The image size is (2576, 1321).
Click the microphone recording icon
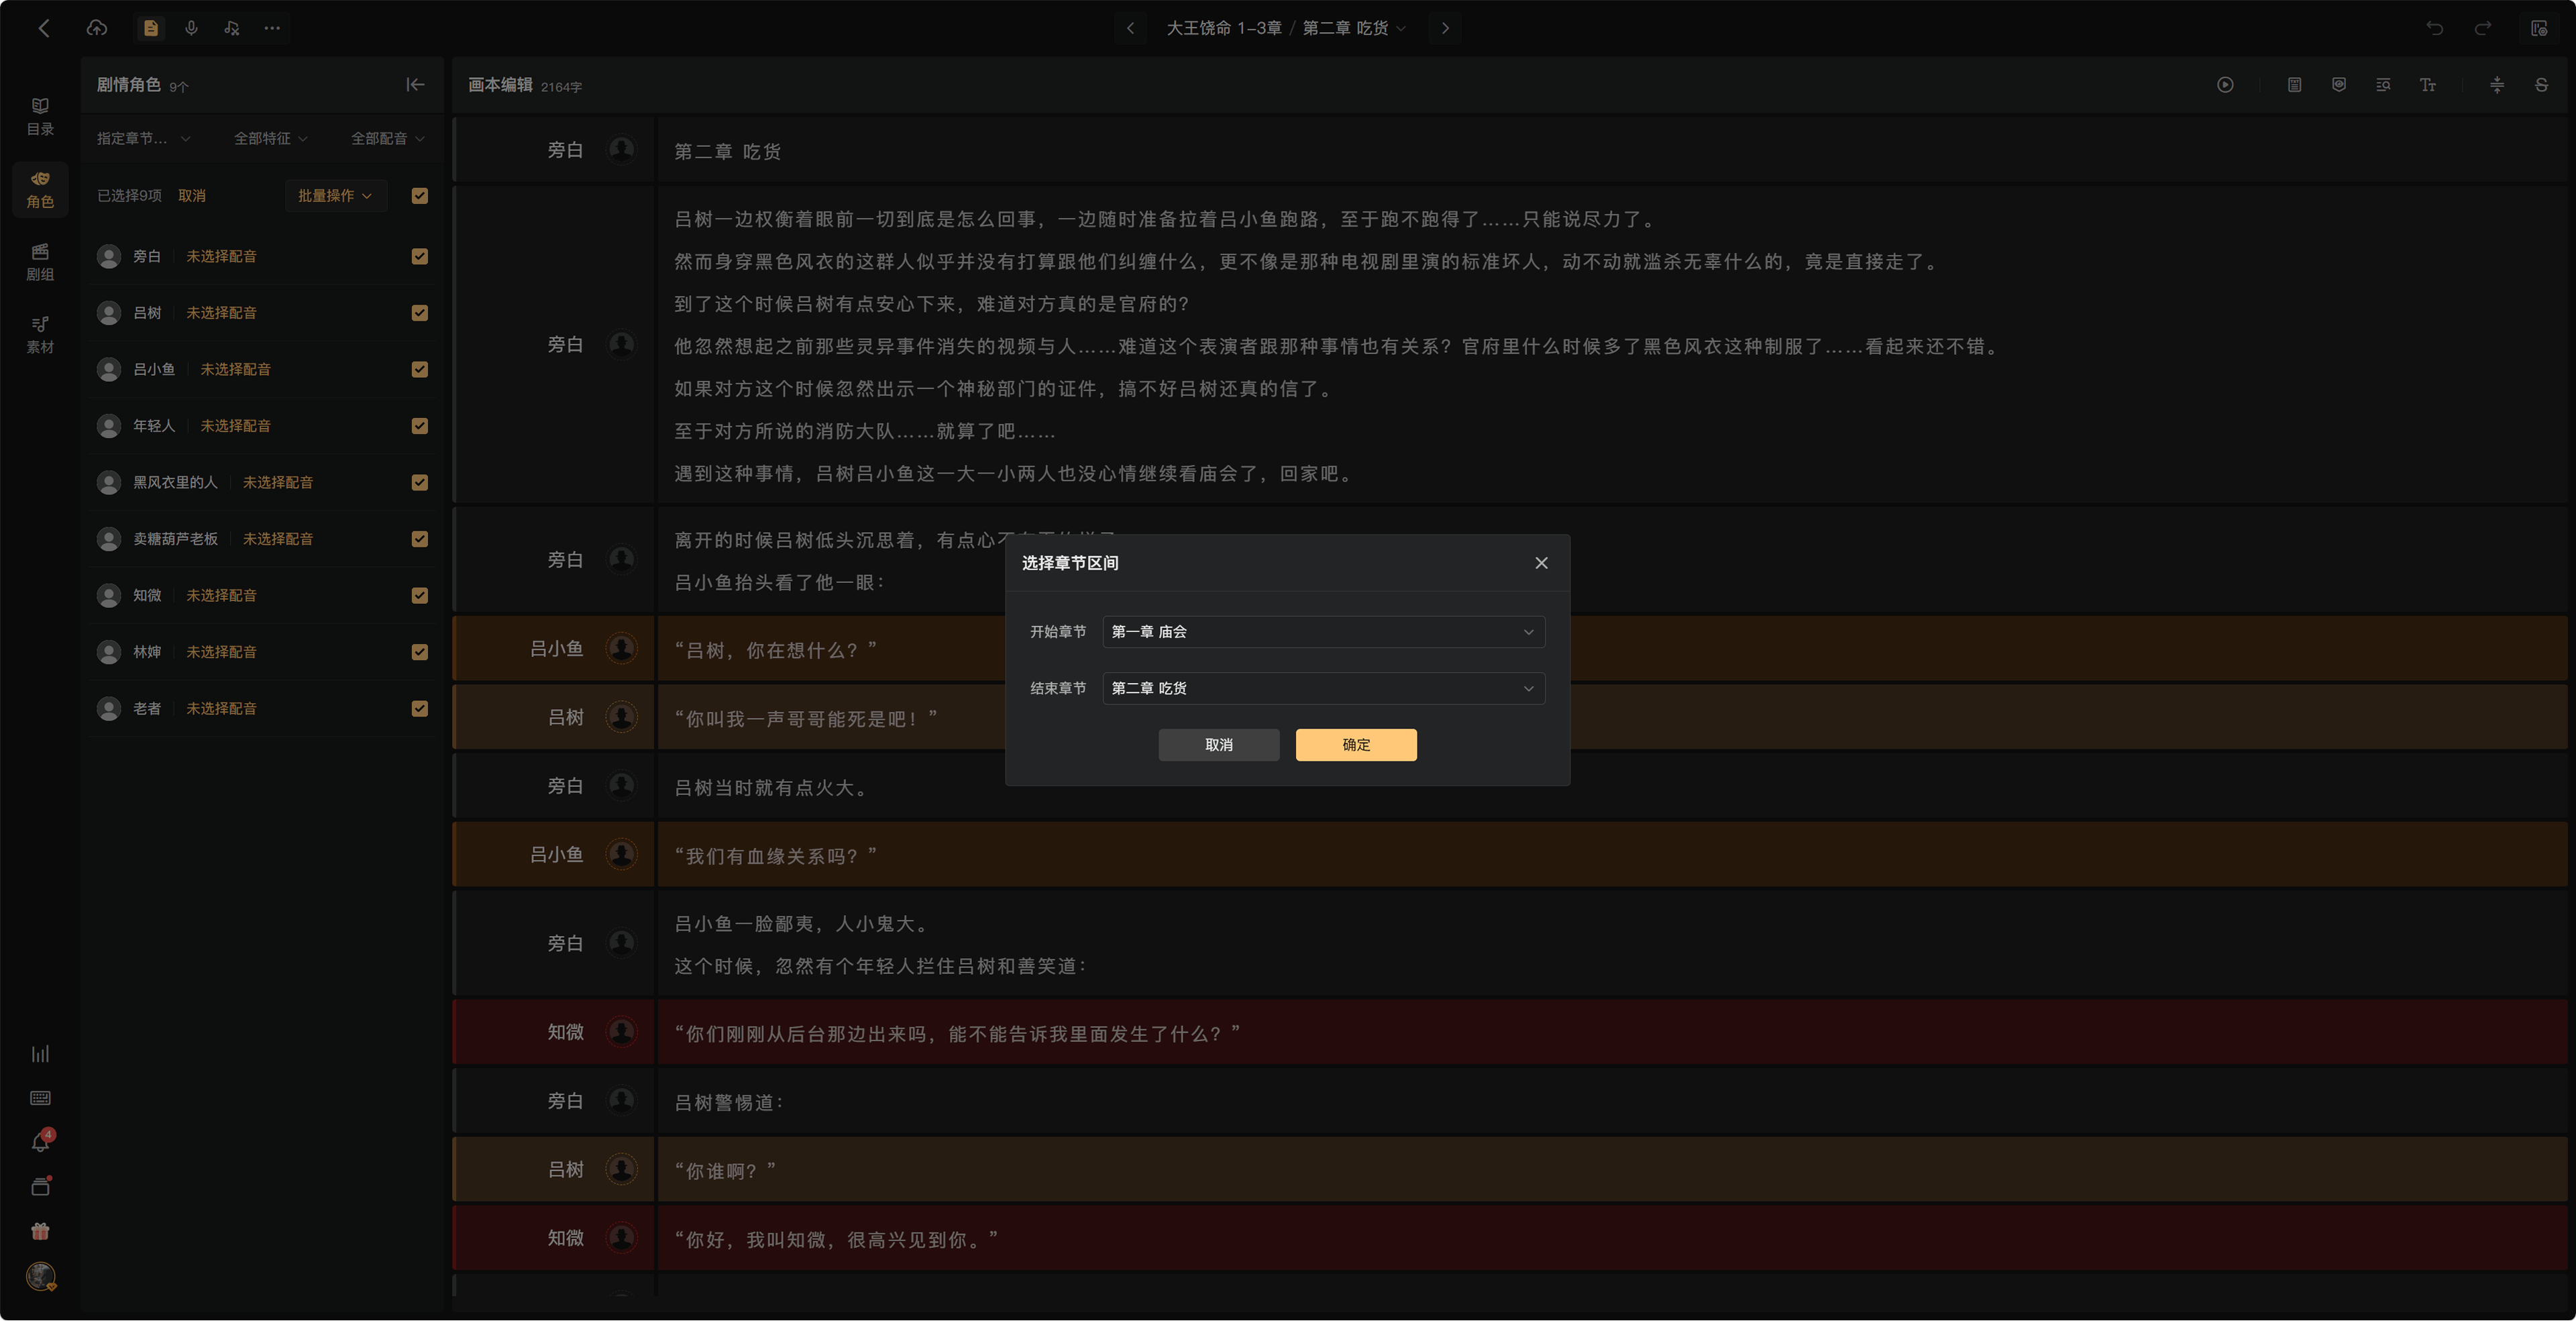click(191, 28)
